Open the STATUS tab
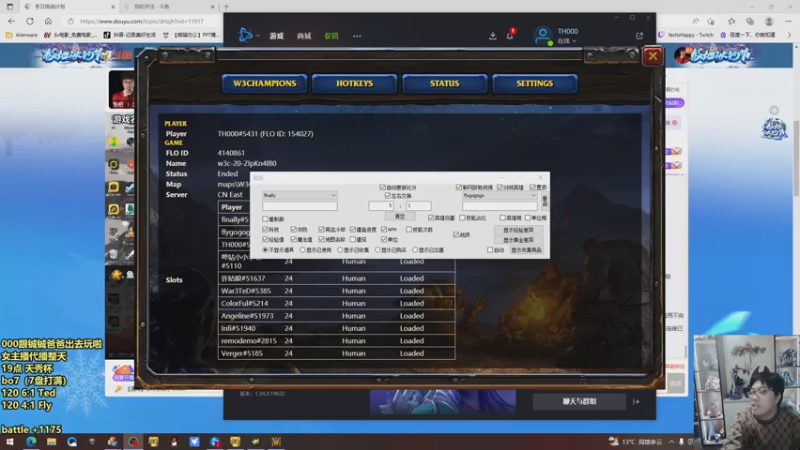Viewport: 800px width, 450px height. (x=444, y=84)
